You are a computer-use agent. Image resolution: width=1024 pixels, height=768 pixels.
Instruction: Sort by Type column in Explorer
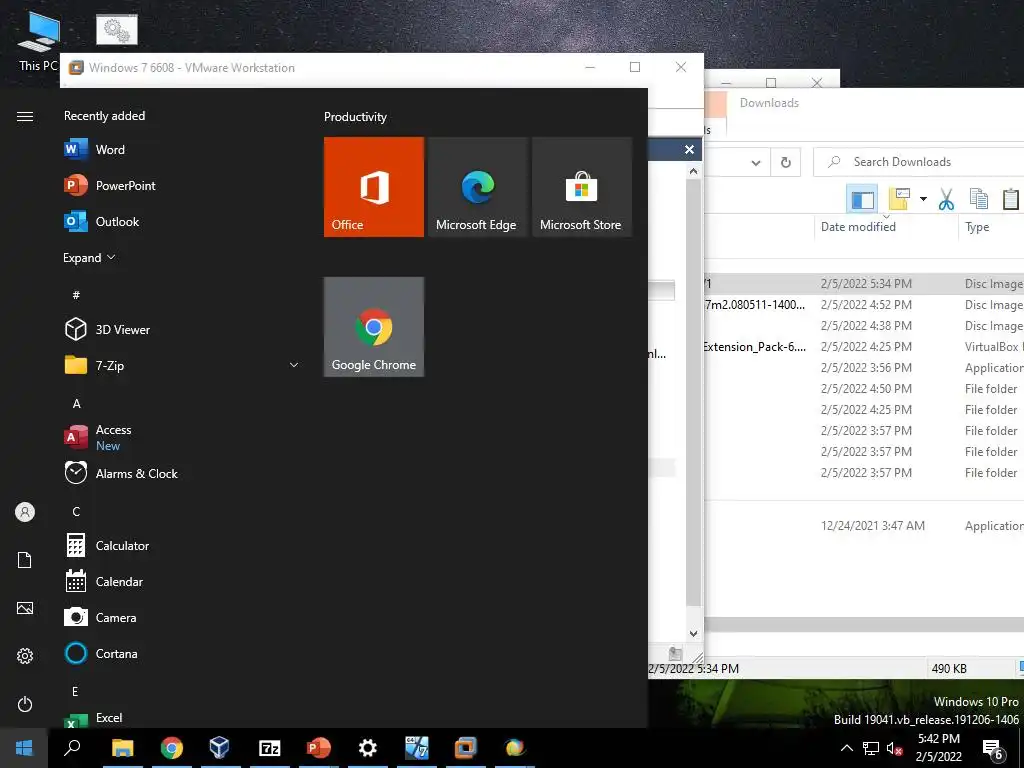991,227
